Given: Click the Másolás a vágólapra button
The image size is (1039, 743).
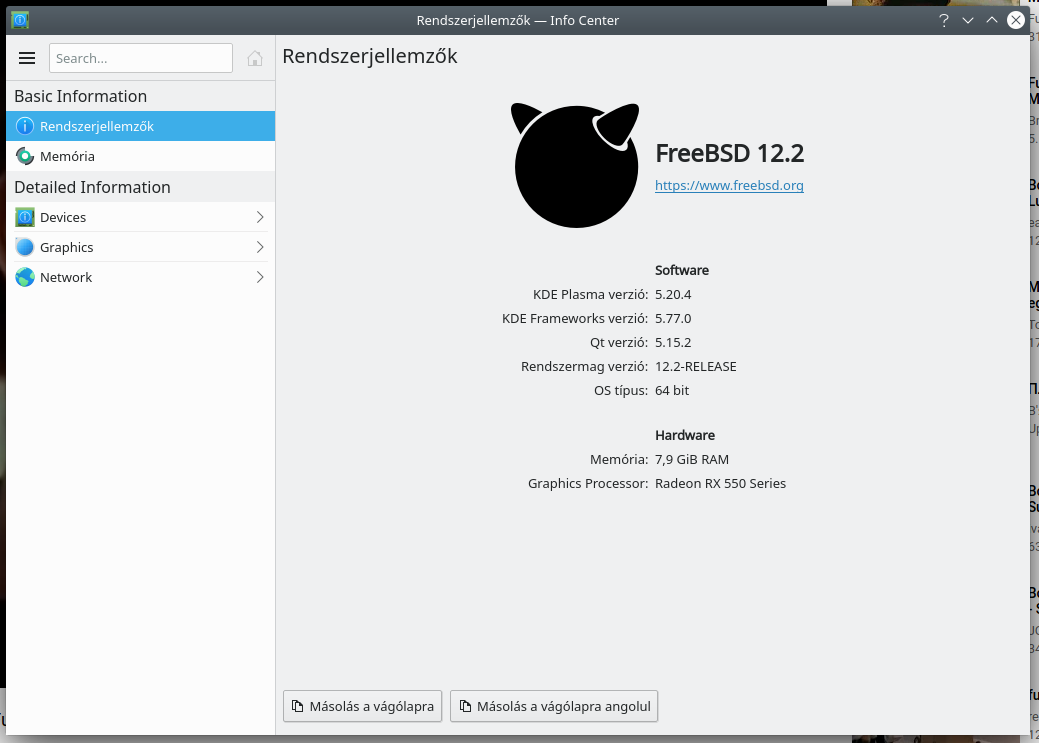Looking at the screenshot, I should point(362,706).
